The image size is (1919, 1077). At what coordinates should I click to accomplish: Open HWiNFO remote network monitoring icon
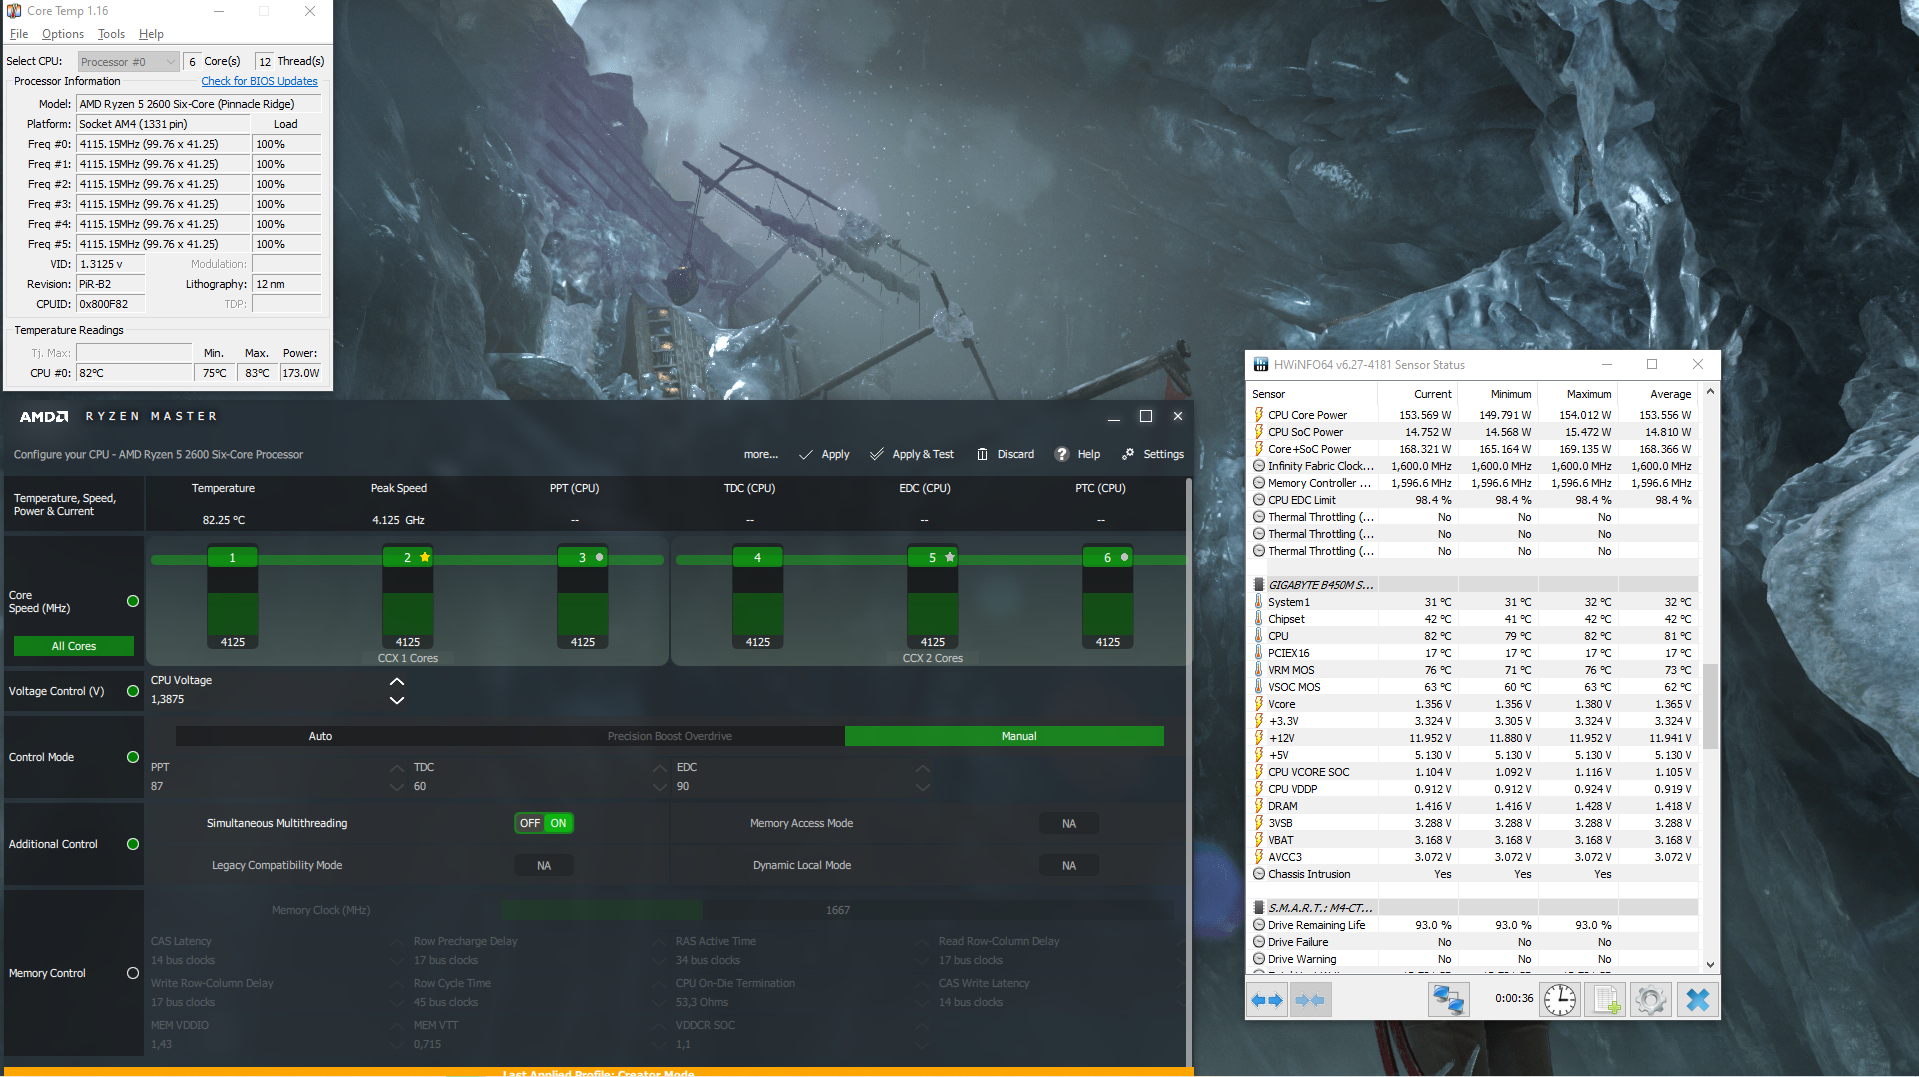point(1448,1000)
